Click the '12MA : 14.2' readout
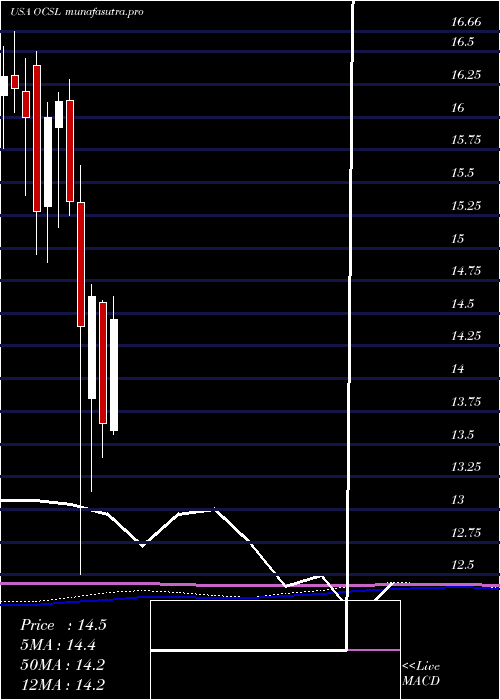The height and width of the screenshot is (700, 500). coord(62,684)
